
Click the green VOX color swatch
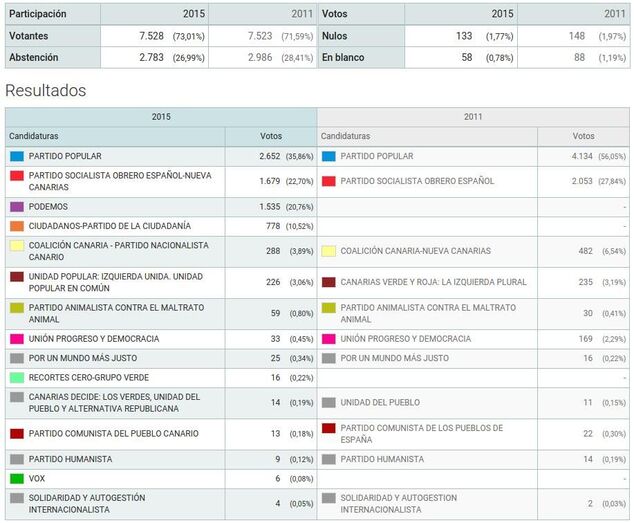tap(17, 479)
